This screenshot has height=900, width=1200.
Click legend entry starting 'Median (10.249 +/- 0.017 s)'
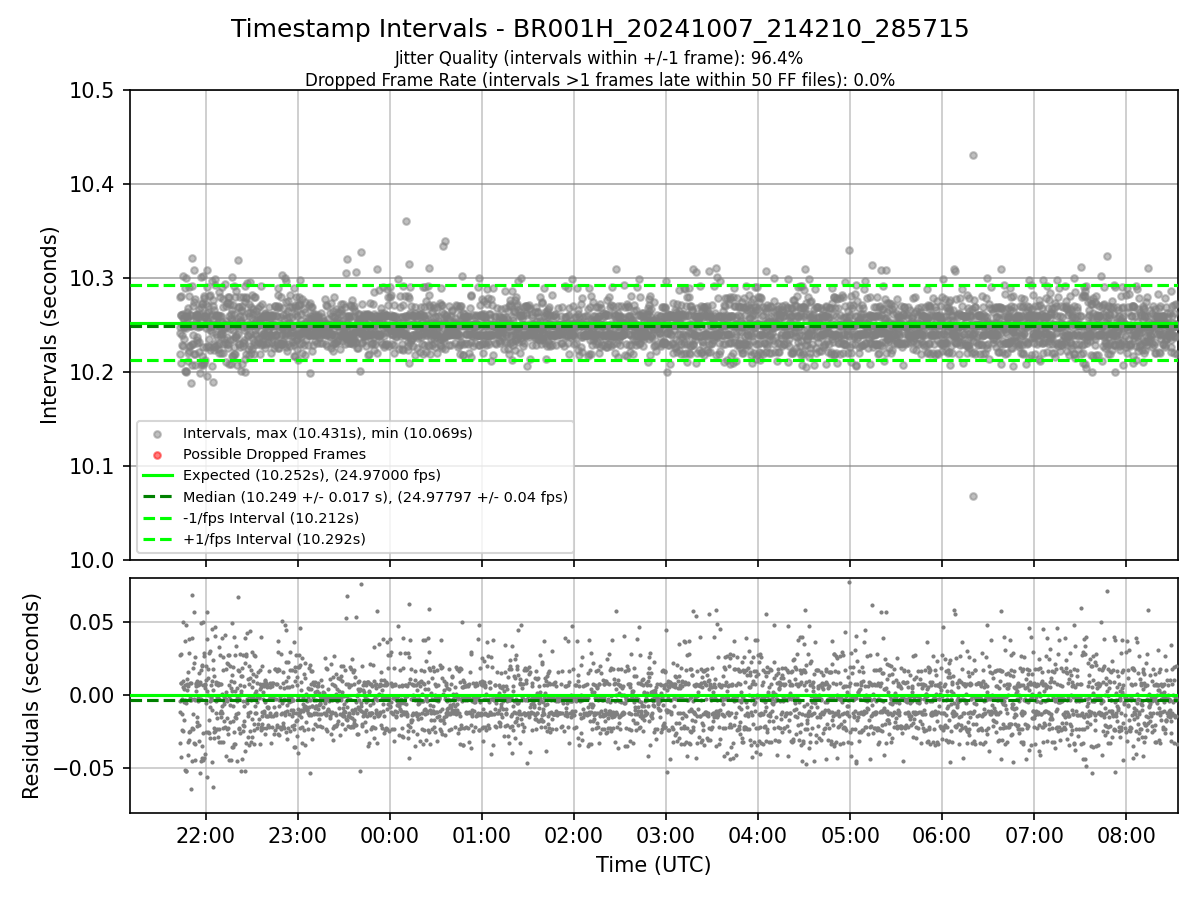coord(375,496)
